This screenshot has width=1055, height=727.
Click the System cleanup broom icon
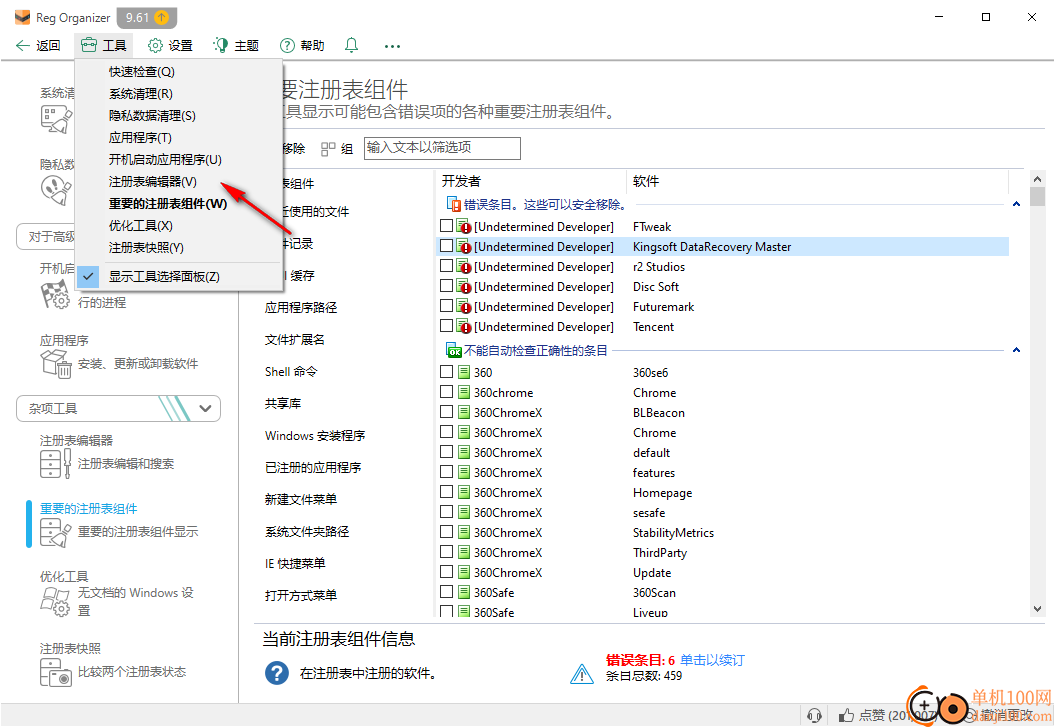click(x=56, y=119)
